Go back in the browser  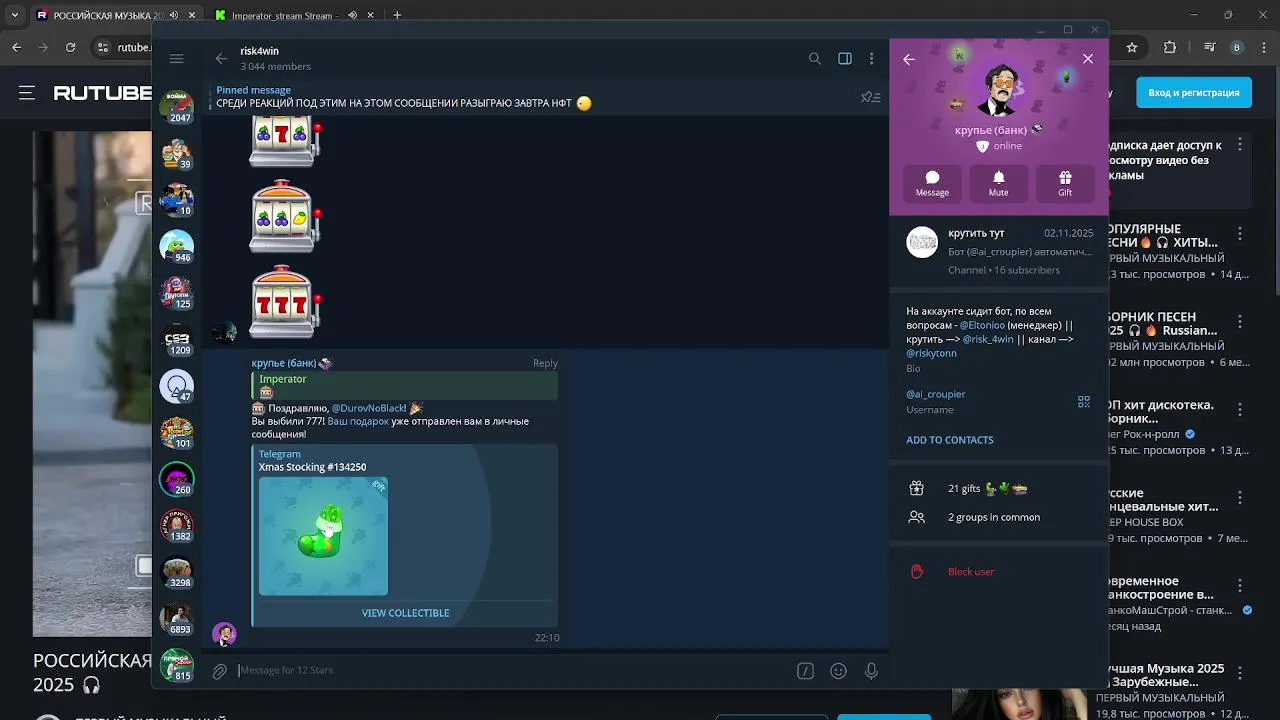16,47
